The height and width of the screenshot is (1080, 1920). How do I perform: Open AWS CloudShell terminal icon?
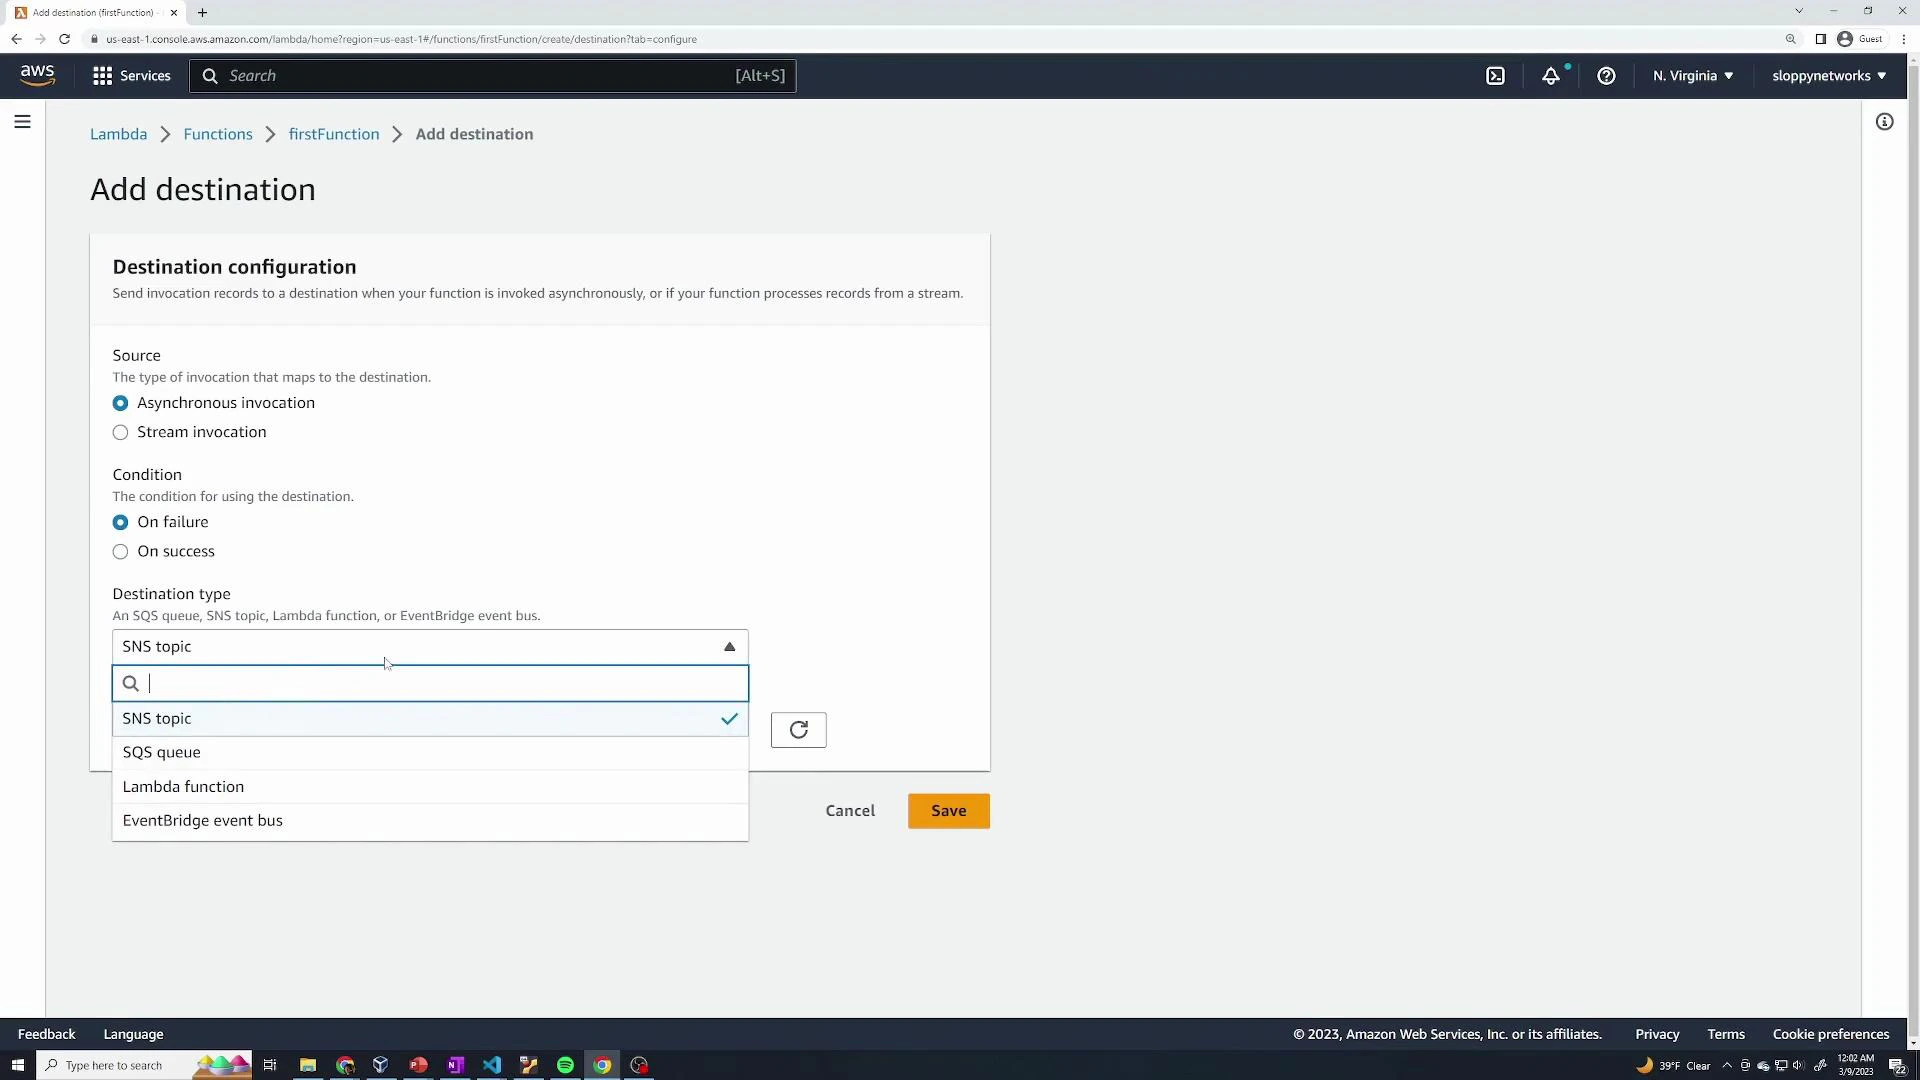1496,75
